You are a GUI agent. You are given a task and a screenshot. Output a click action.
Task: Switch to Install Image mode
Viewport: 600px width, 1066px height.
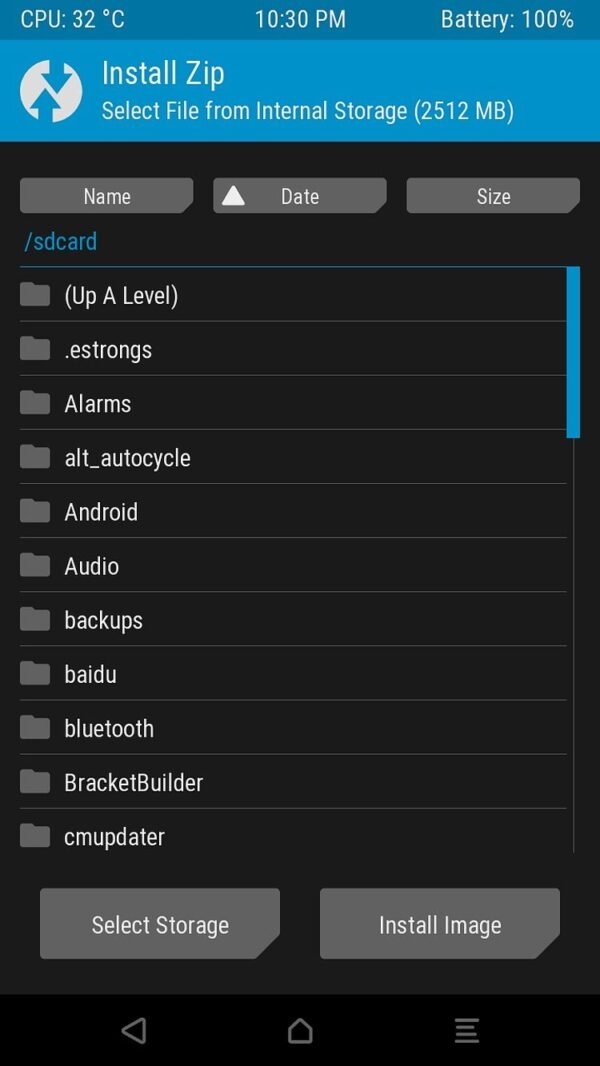pos(440,925)
